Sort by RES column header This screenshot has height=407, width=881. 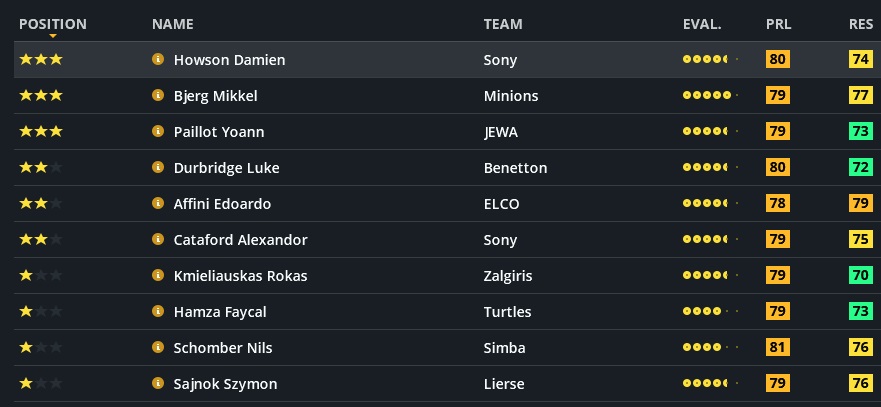(x=860, y=24)
